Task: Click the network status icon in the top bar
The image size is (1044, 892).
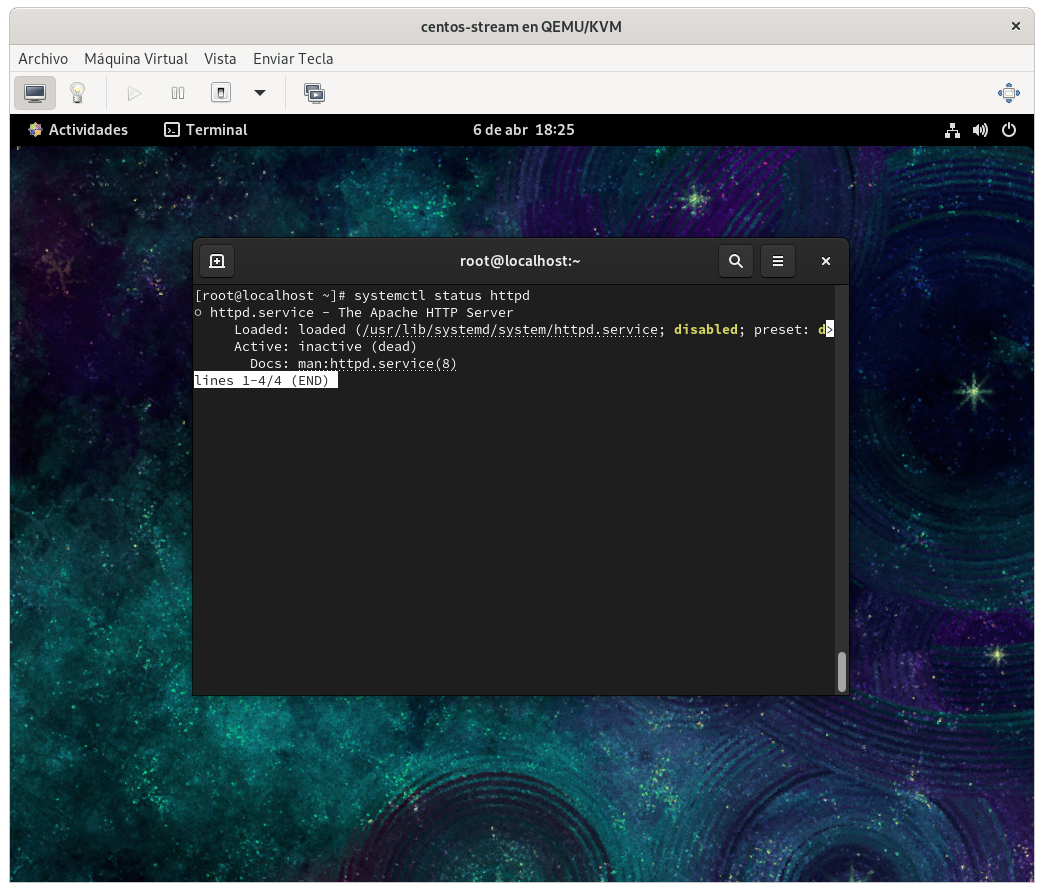Action: (952, 130)
